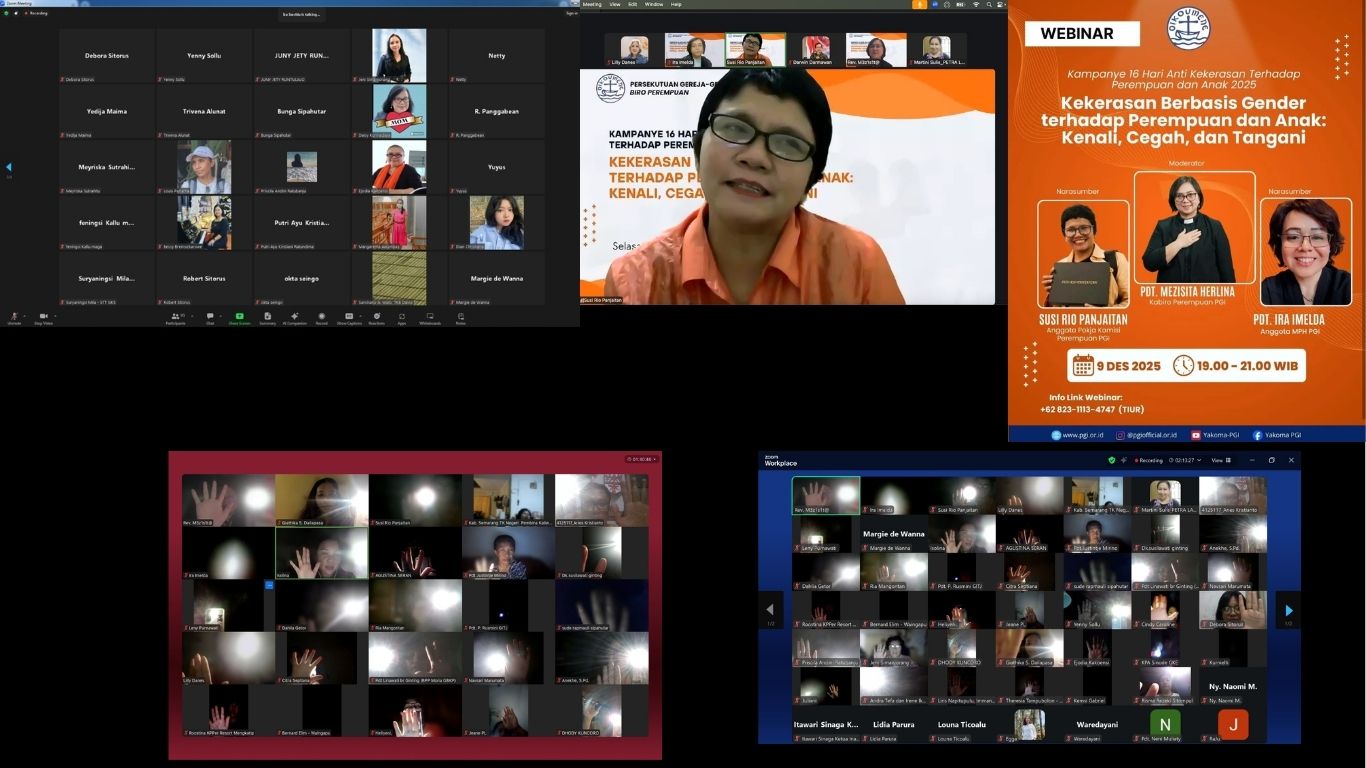Screen dimensions: 1366x768
Task: Toggle the Stop Video camera button
Action: pyautogui.click(x=43, y=317)
